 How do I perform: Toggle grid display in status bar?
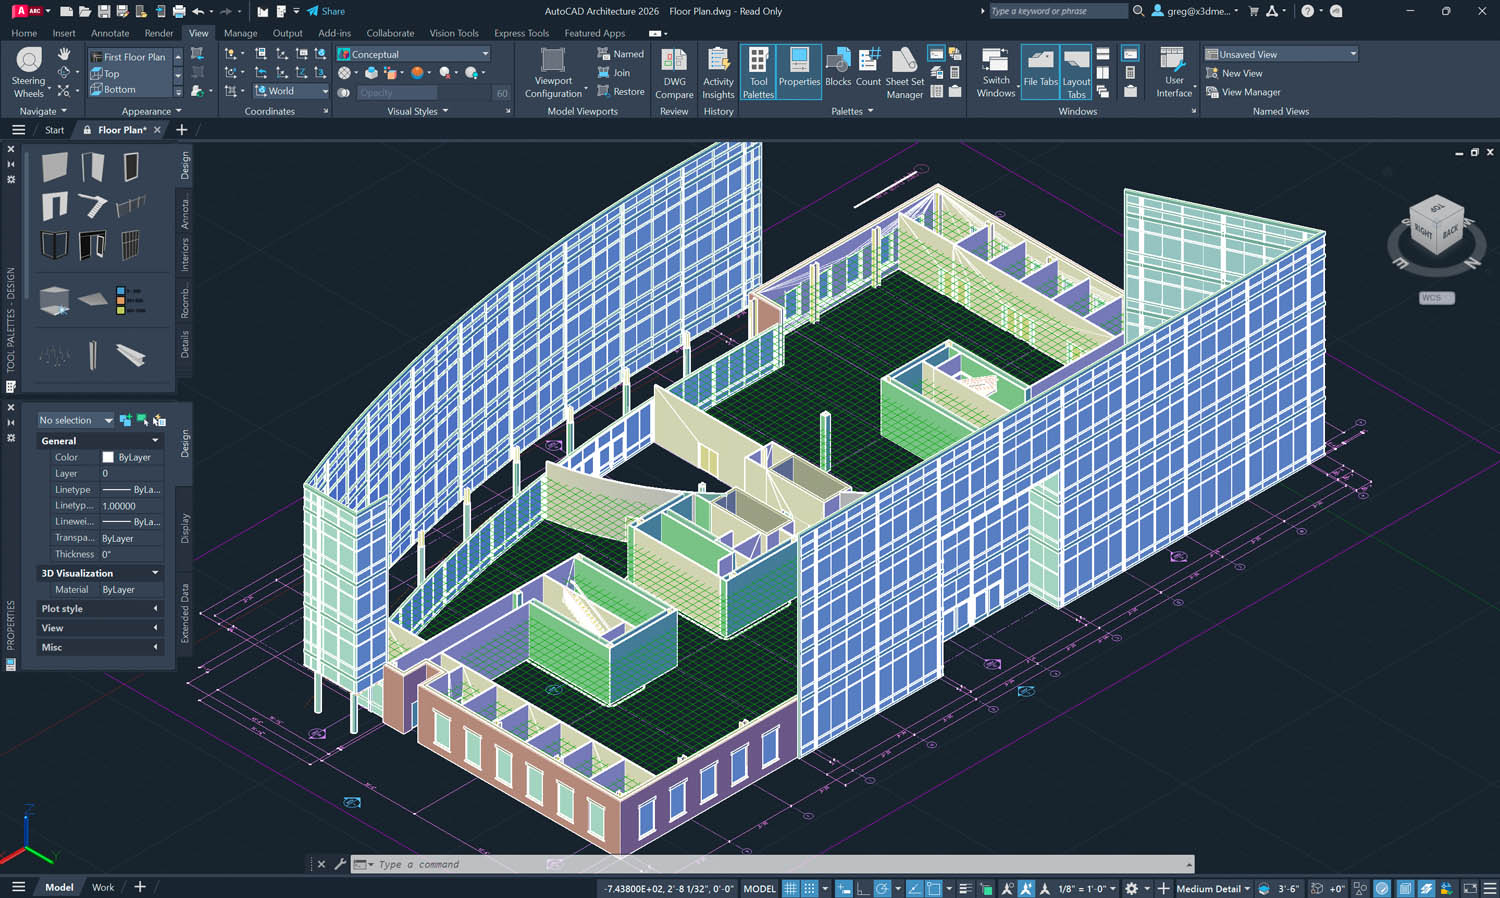point(790,888)
